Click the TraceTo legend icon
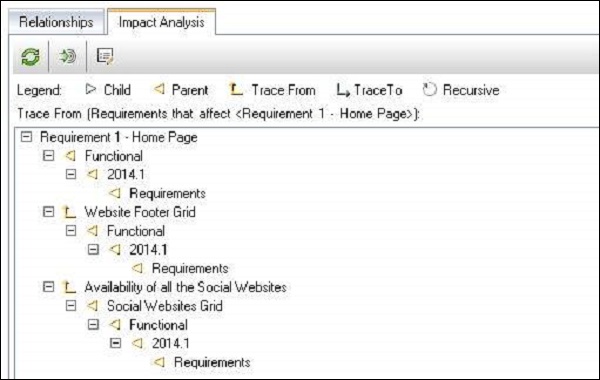The width and height of the screenshot is (600, 380). (343, 90)
